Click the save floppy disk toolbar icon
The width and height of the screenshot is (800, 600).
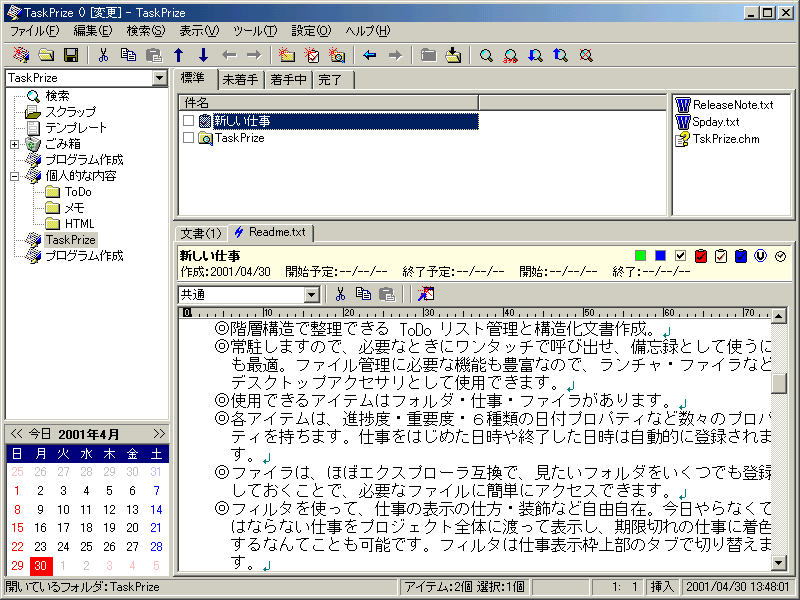click(71, 55)
